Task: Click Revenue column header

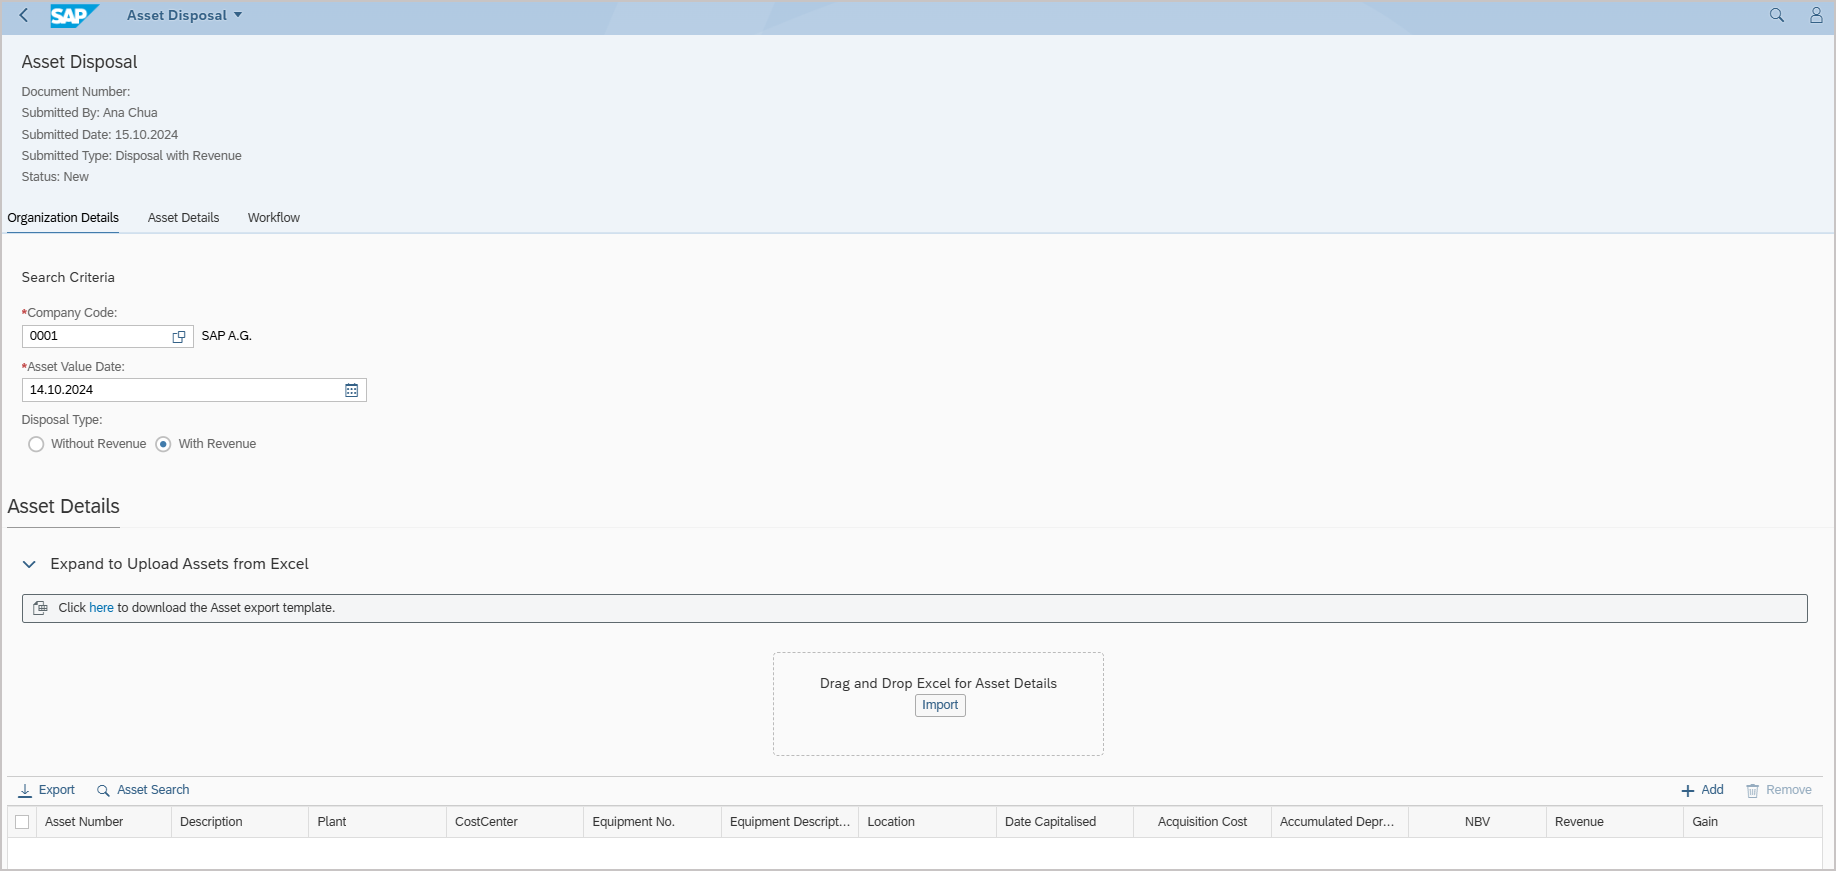Action: tap(1615, 822)
